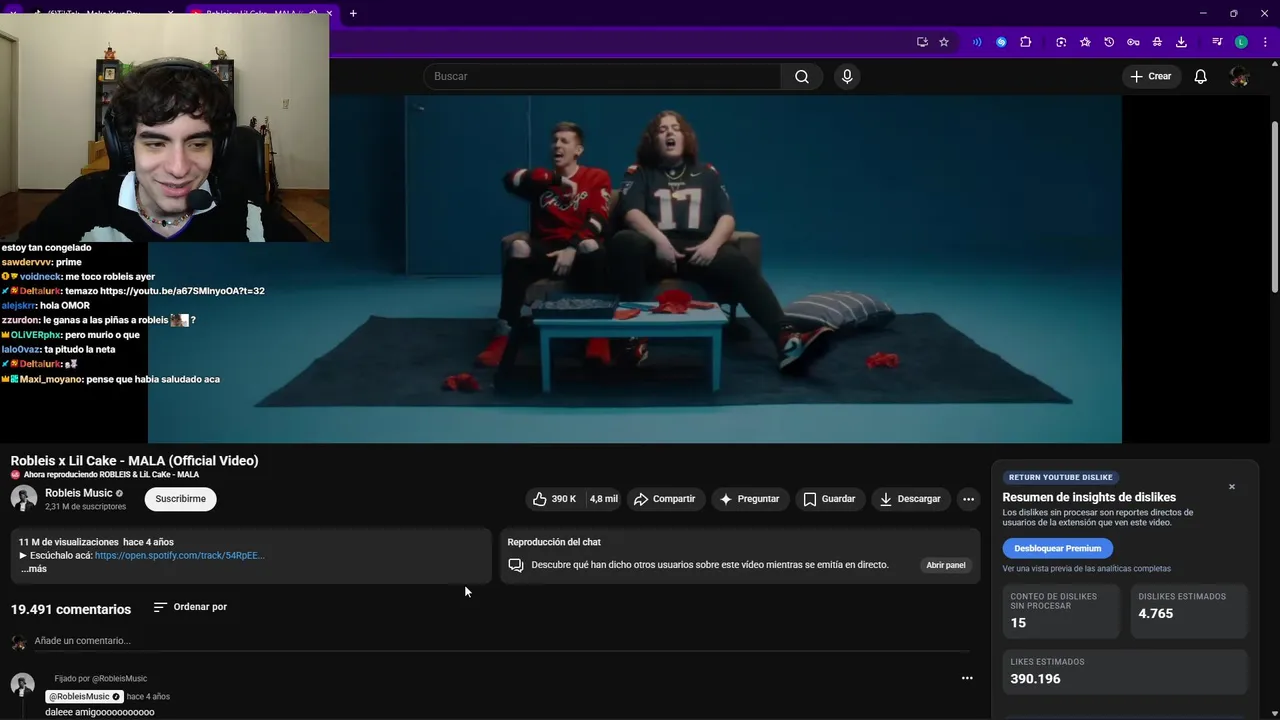Click the Crear button
Viewport: 1280px width, 720px height.
point(1151,77)
